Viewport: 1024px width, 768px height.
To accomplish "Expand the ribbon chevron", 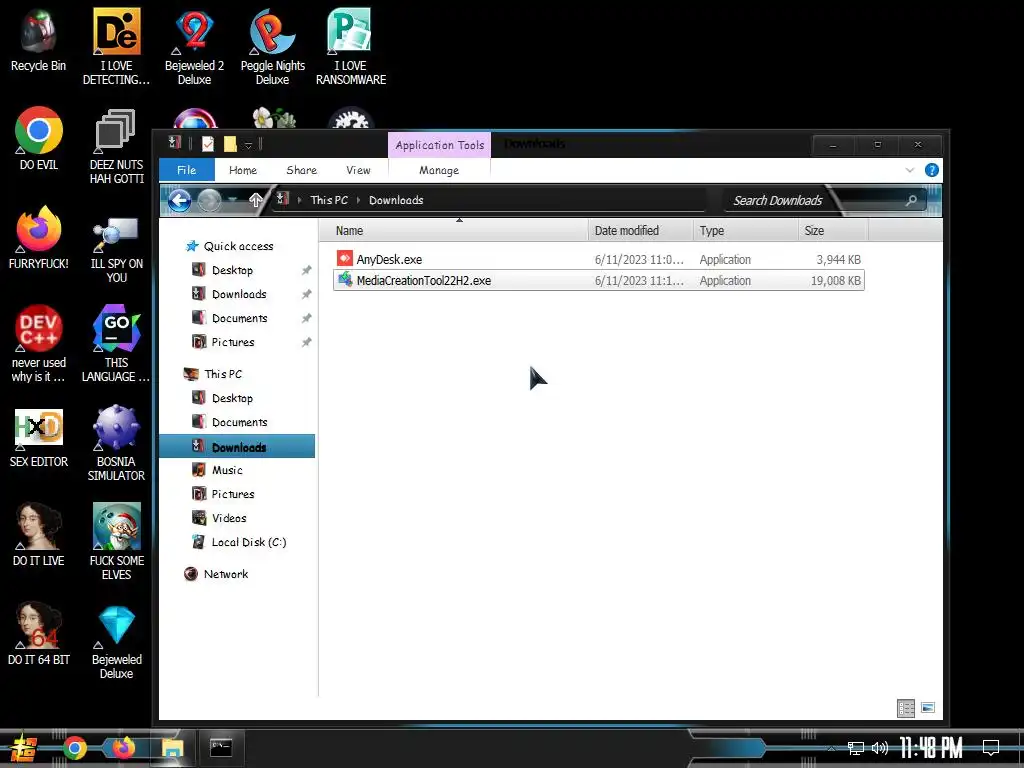I will pos(910,170).
